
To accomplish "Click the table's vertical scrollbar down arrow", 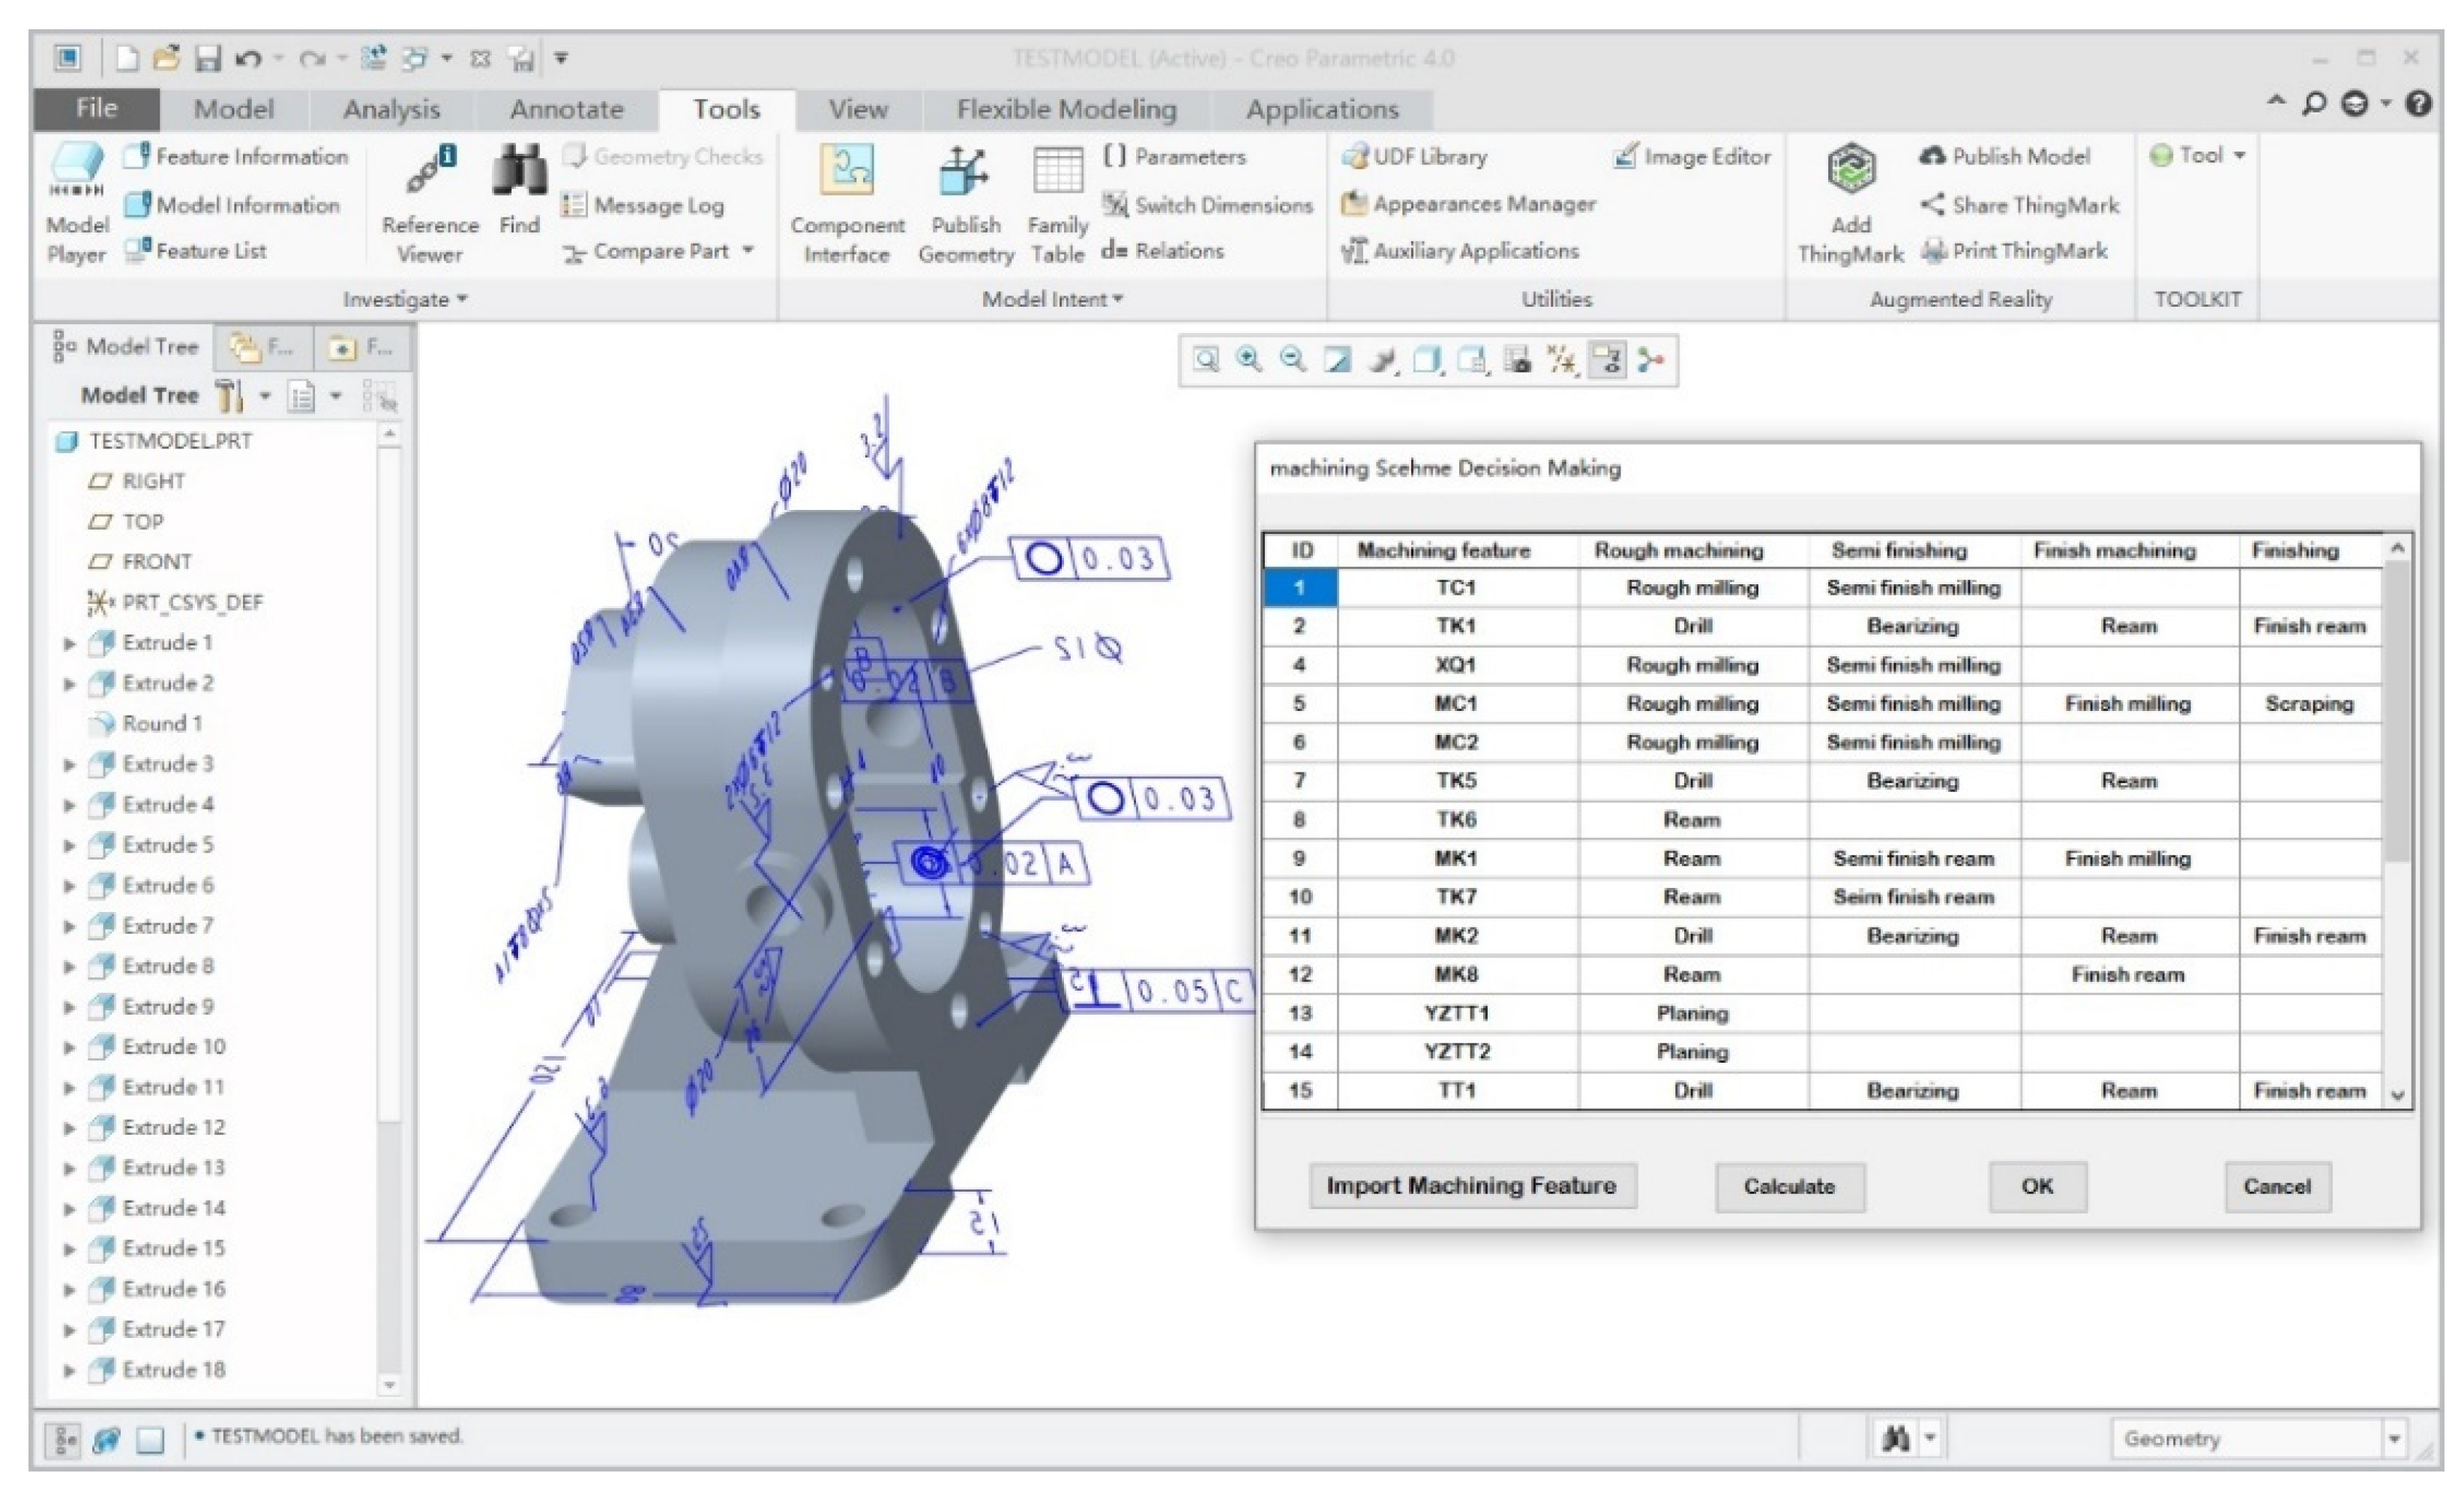I will pyautogui.click(x=2397, y=1096).
